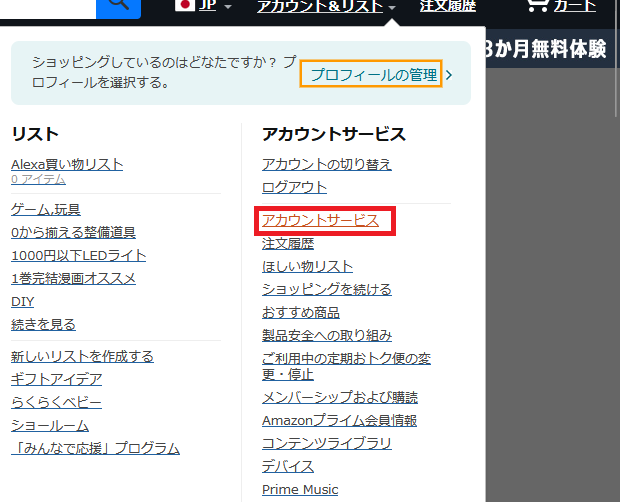Click ショッピングを続ける
The width and height of the screenshot is (620, 502).
coord(327,289)
